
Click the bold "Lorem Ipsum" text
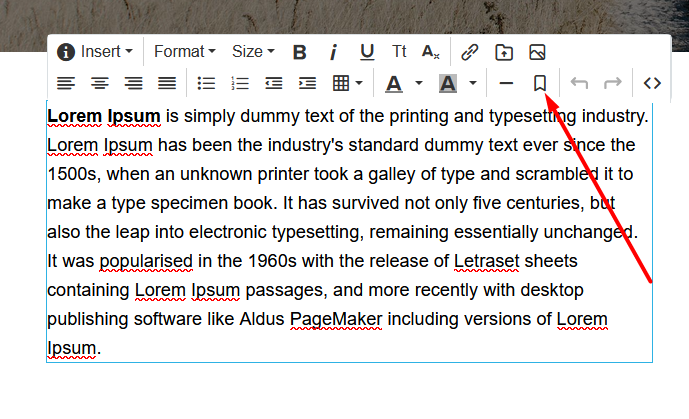[104, 116]
